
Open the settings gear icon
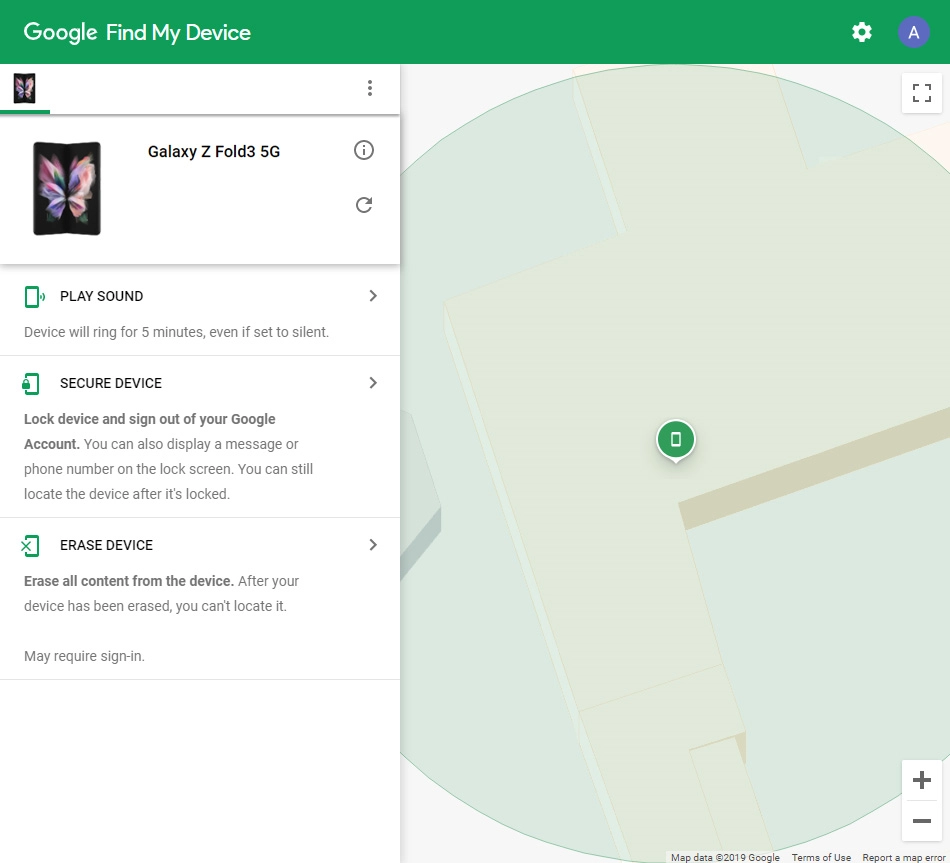pyautogui.click(x=862, y=32)
